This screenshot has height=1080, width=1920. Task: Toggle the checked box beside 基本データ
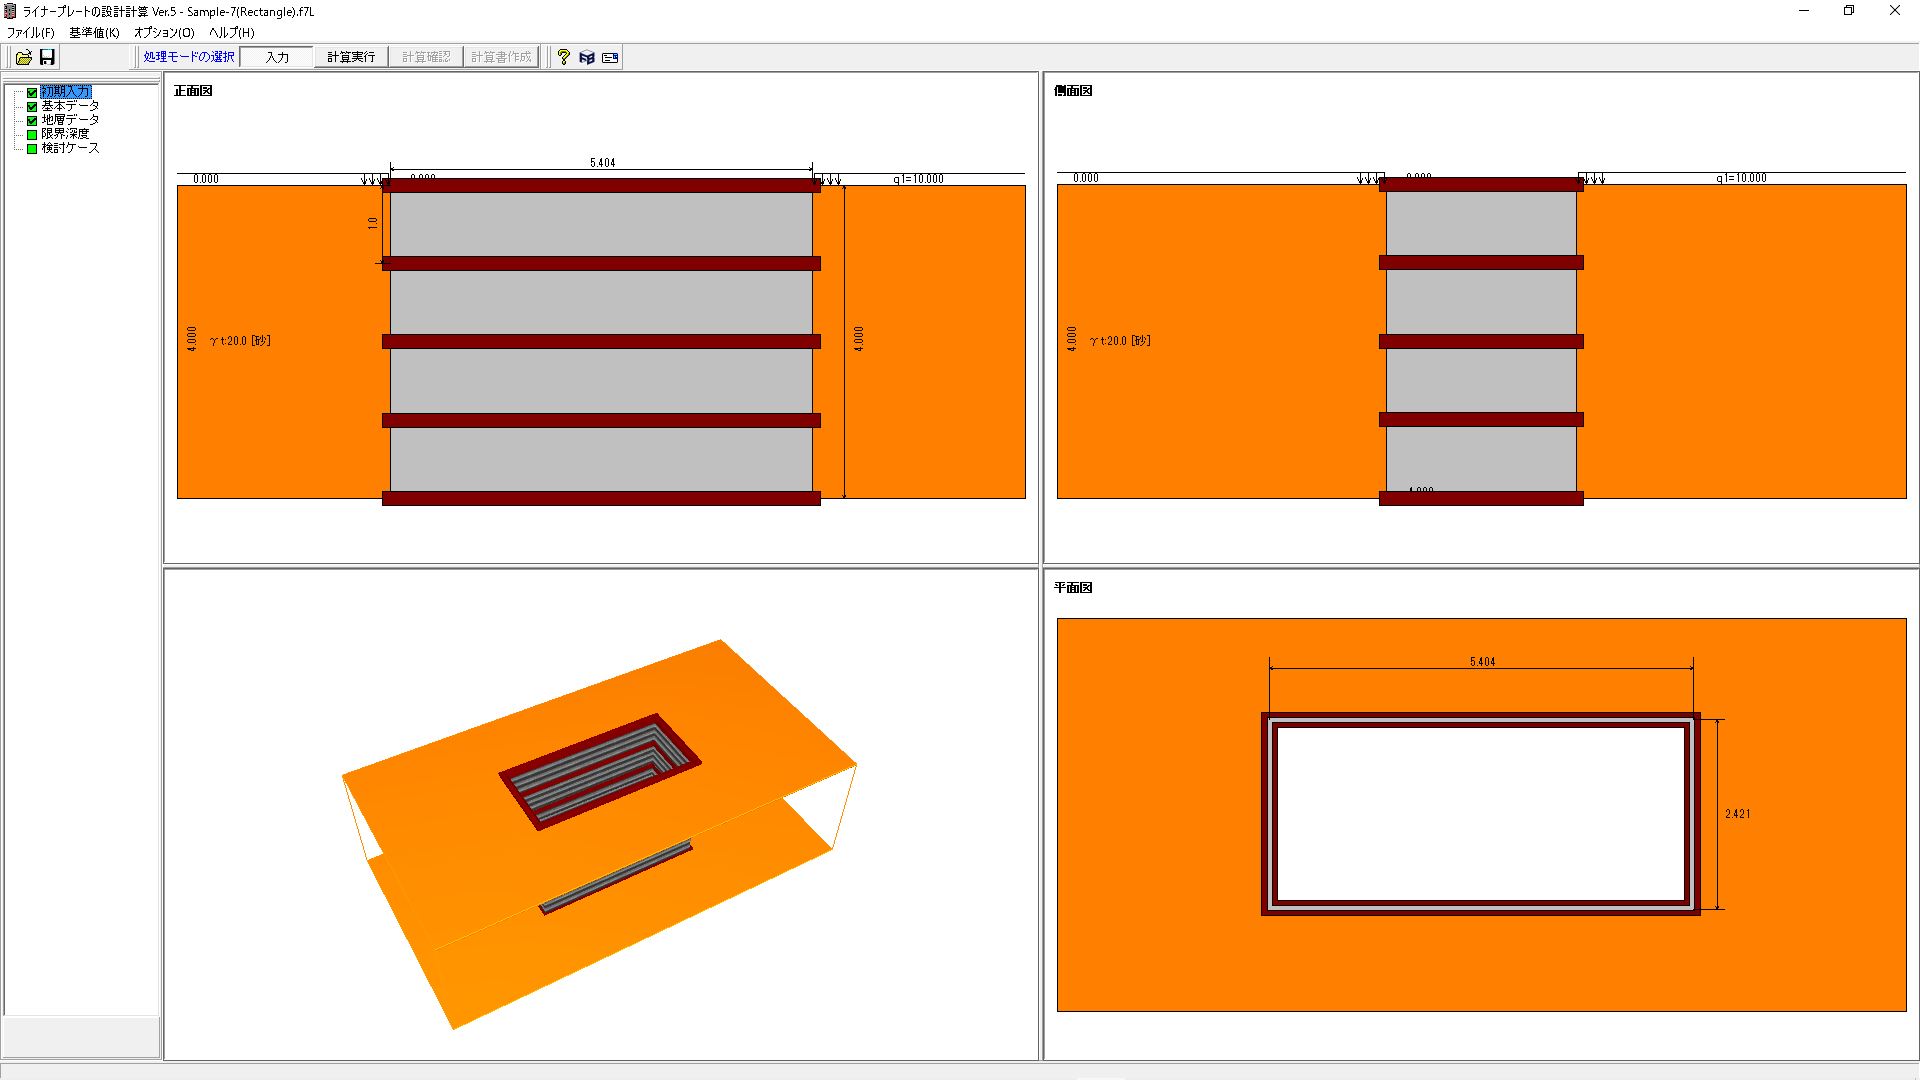point(32,106)
